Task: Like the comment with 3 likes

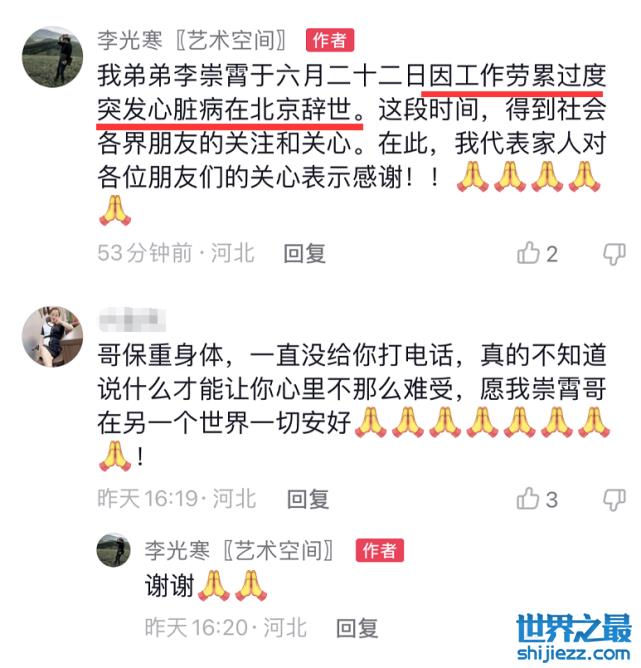Action: [528, 498]
